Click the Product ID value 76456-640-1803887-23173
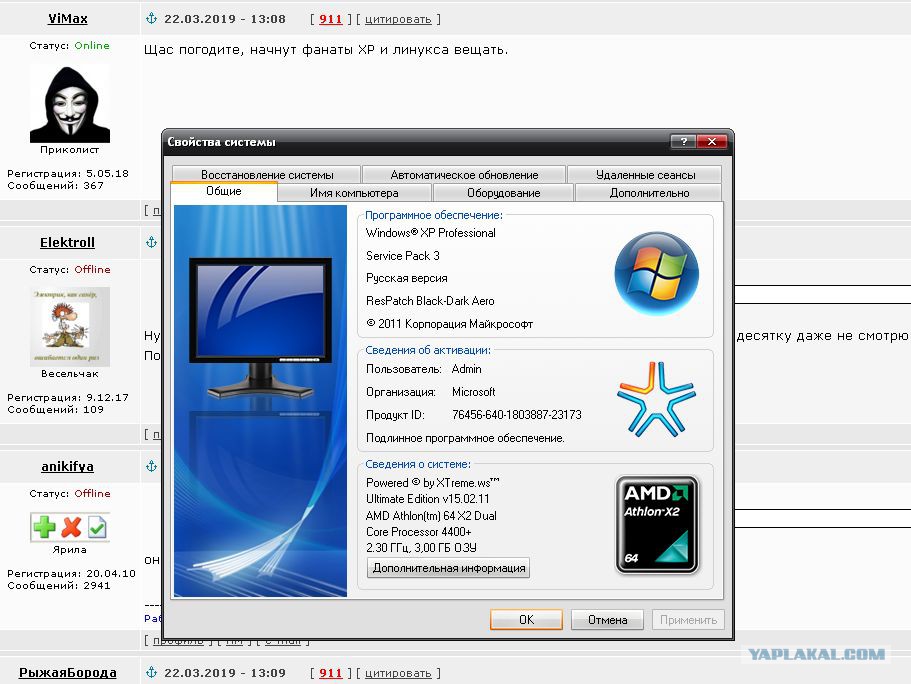This screenshot has height=684, width=911. tap(517, 414)
